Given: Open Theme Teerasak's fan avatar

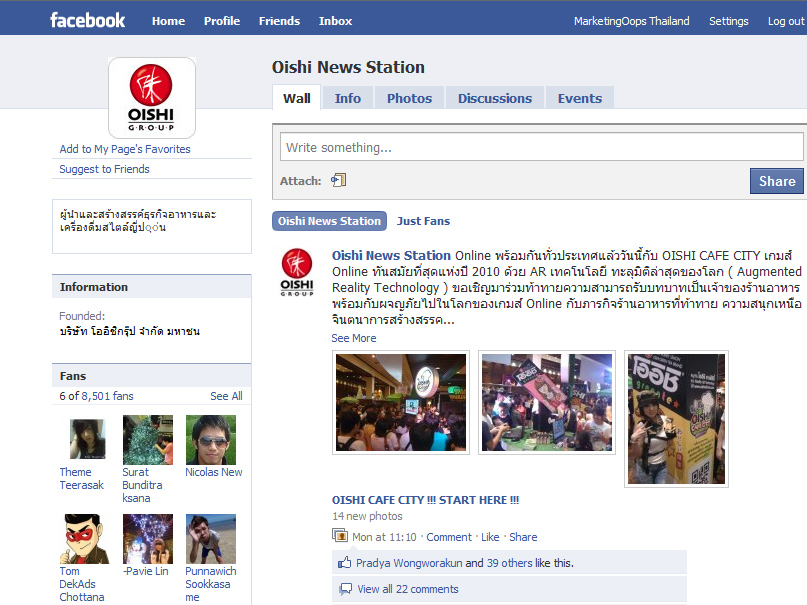Looking at the screenshot, I should click(x=87, y=439).
